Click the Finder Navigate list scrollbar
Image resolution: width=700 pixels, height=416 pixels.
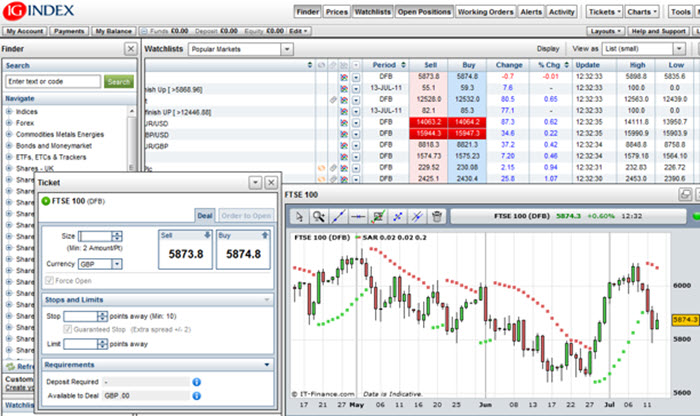131,138
